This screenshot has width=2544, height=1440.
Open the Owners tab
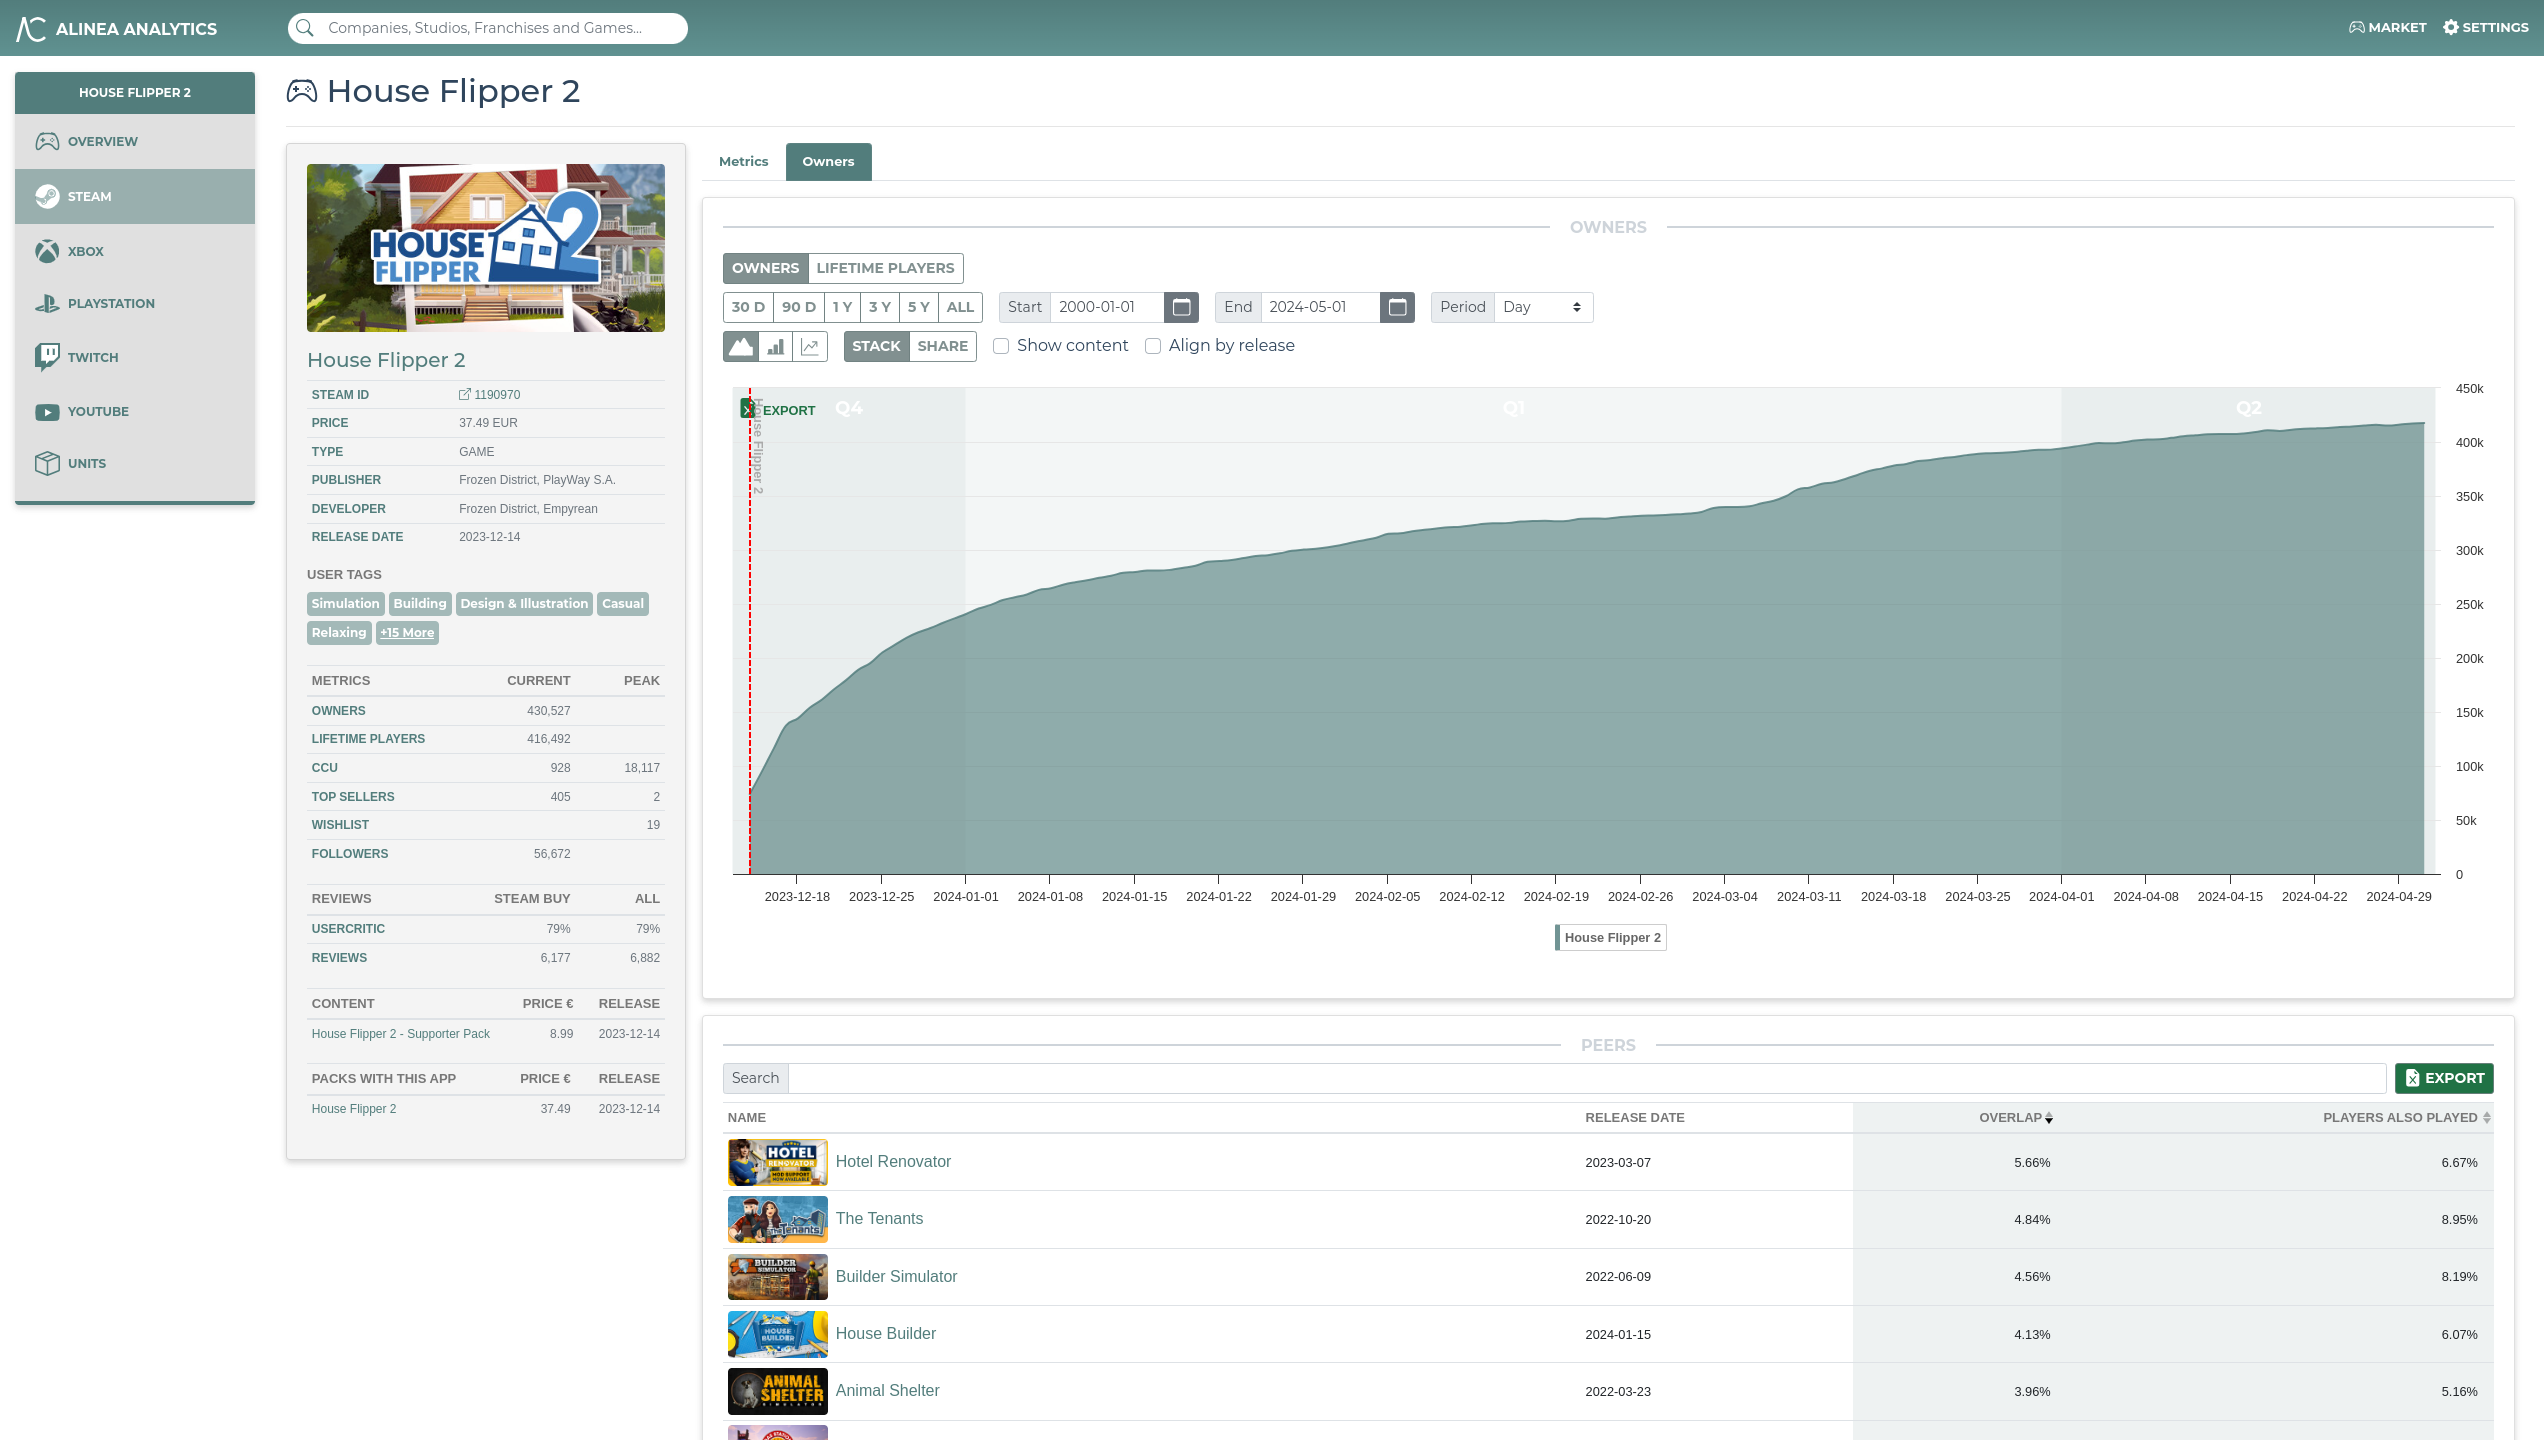(x=828, y=161)
